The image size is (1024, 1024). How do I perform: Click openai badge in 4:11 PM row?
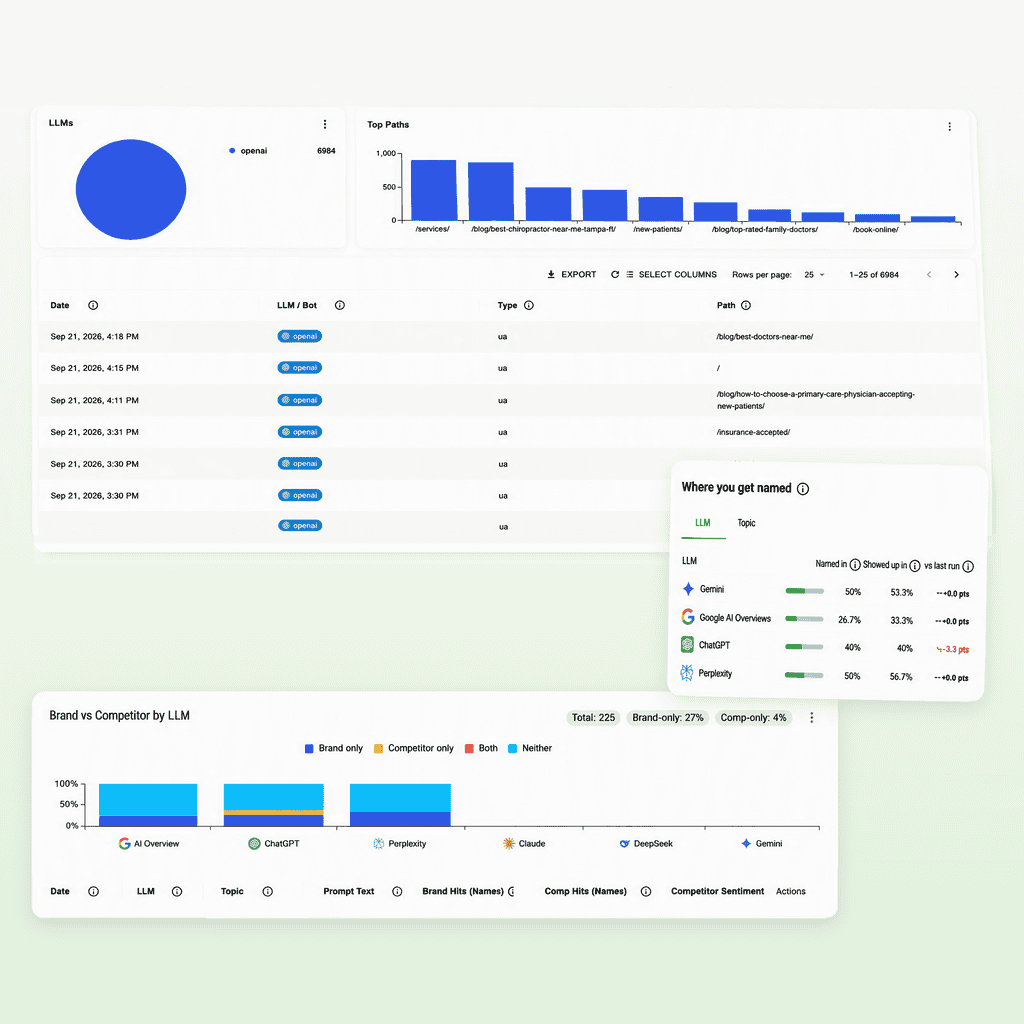click(x=300, y=400)
